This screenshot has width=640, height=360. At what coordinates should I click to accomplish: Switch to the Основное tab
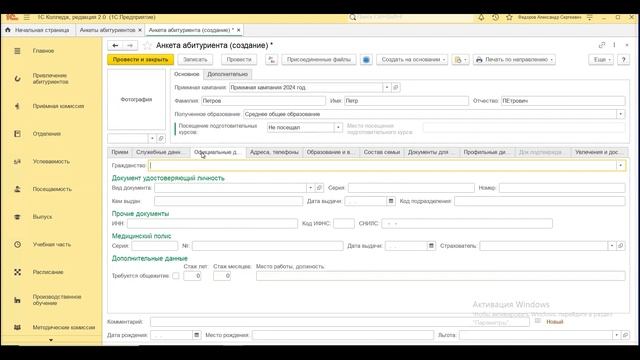coord(187,74)
